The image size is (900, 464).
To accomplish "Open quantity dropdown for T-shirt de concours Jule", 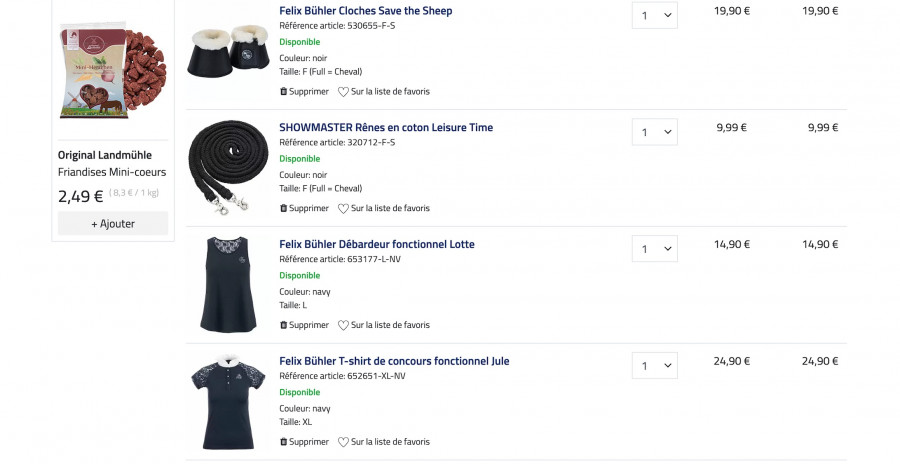I will 655,366.
